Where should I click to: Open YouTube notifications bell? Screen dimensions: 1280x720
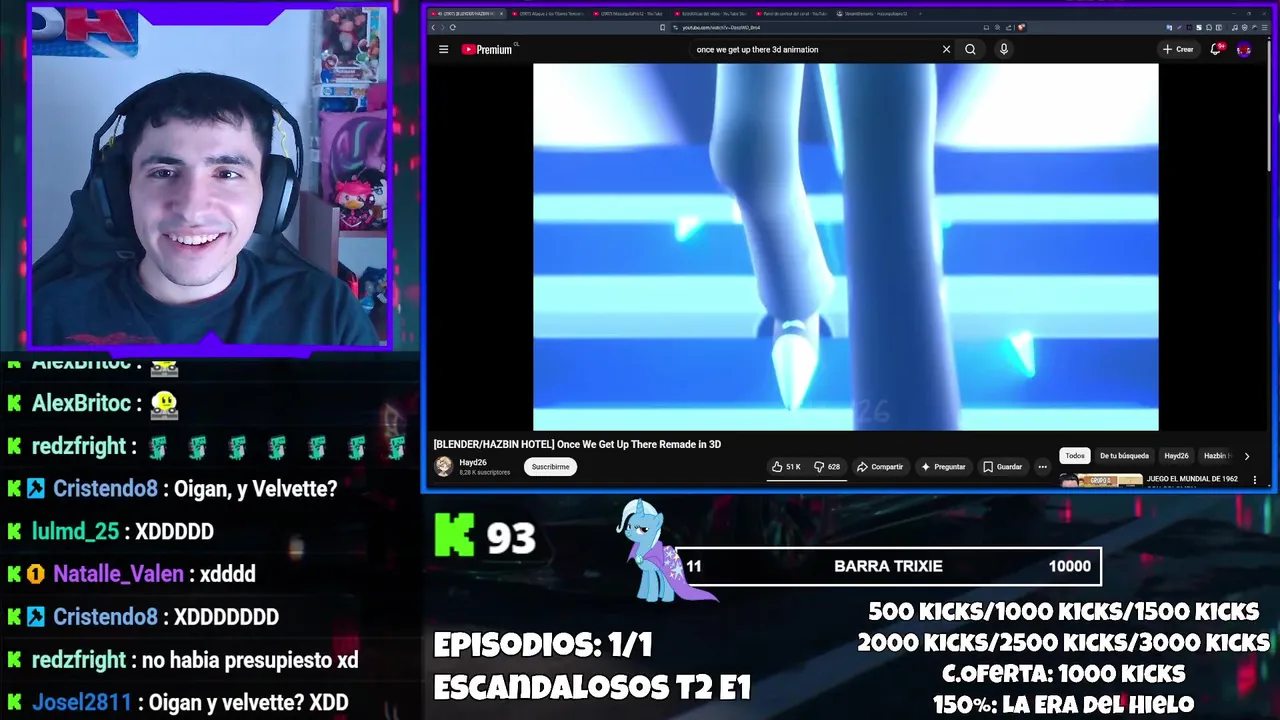(x=1216, y=49)
